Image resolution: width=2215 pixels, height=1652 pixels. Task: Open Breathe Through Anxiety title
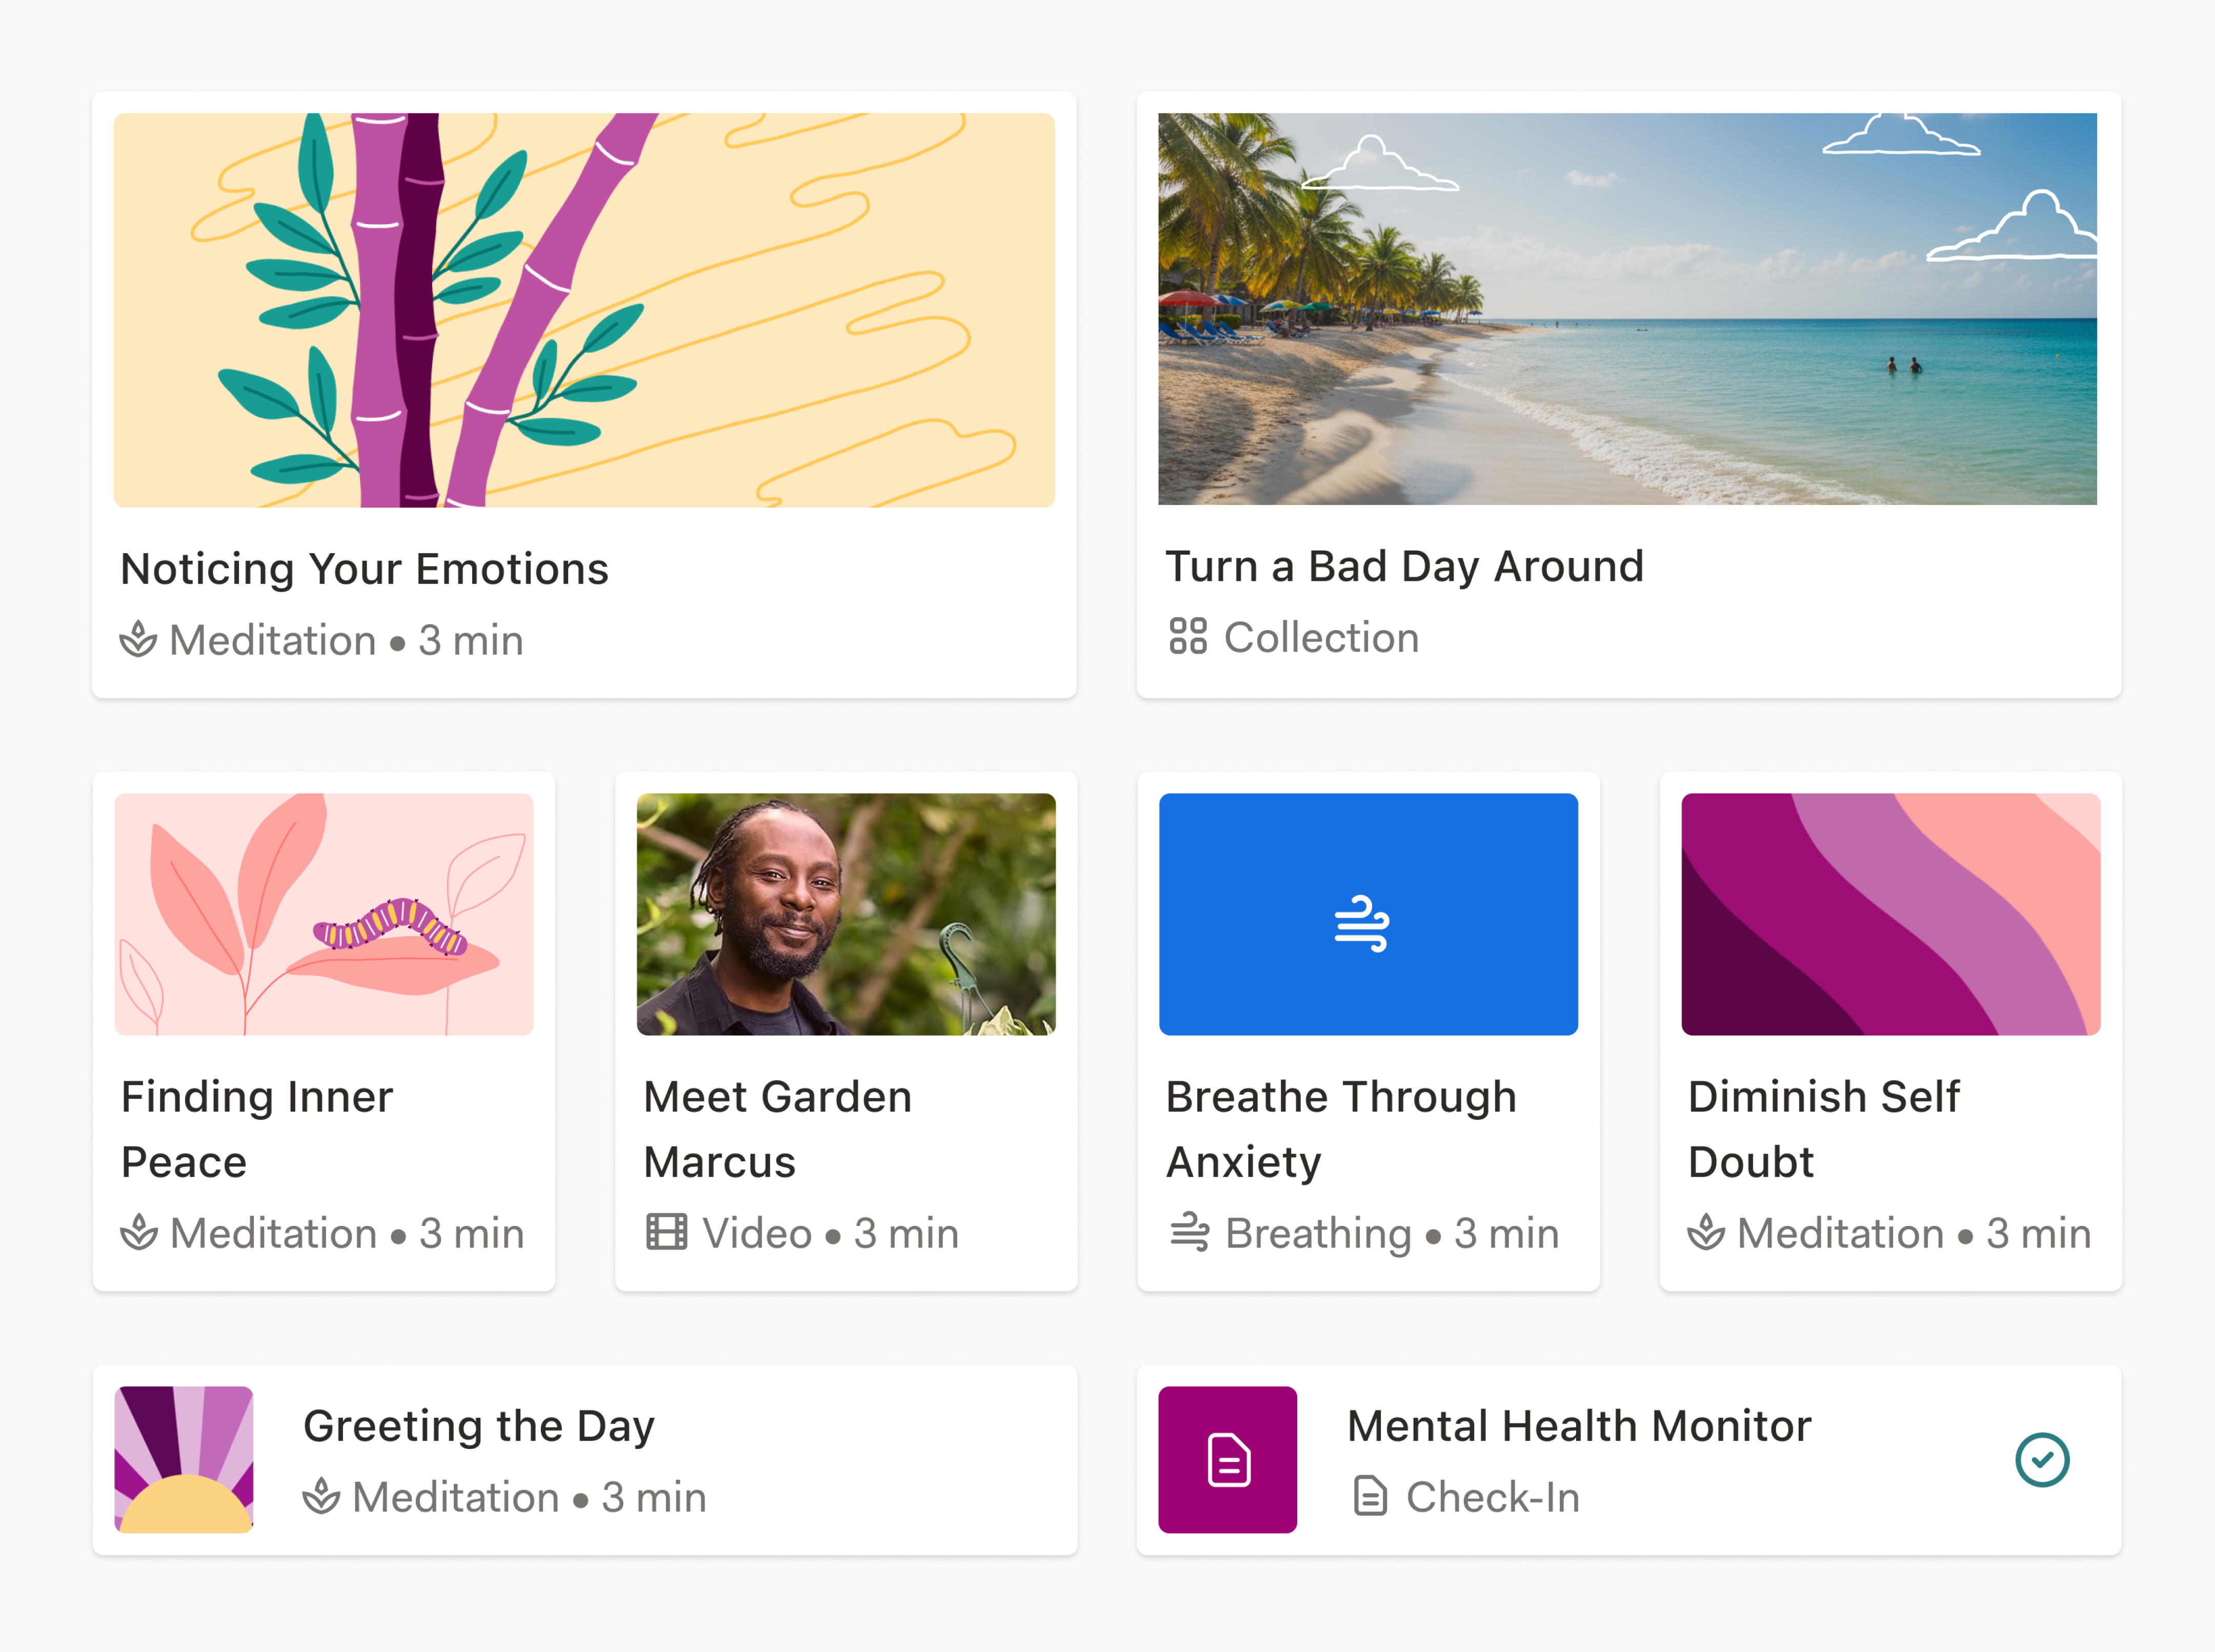1340,1129
